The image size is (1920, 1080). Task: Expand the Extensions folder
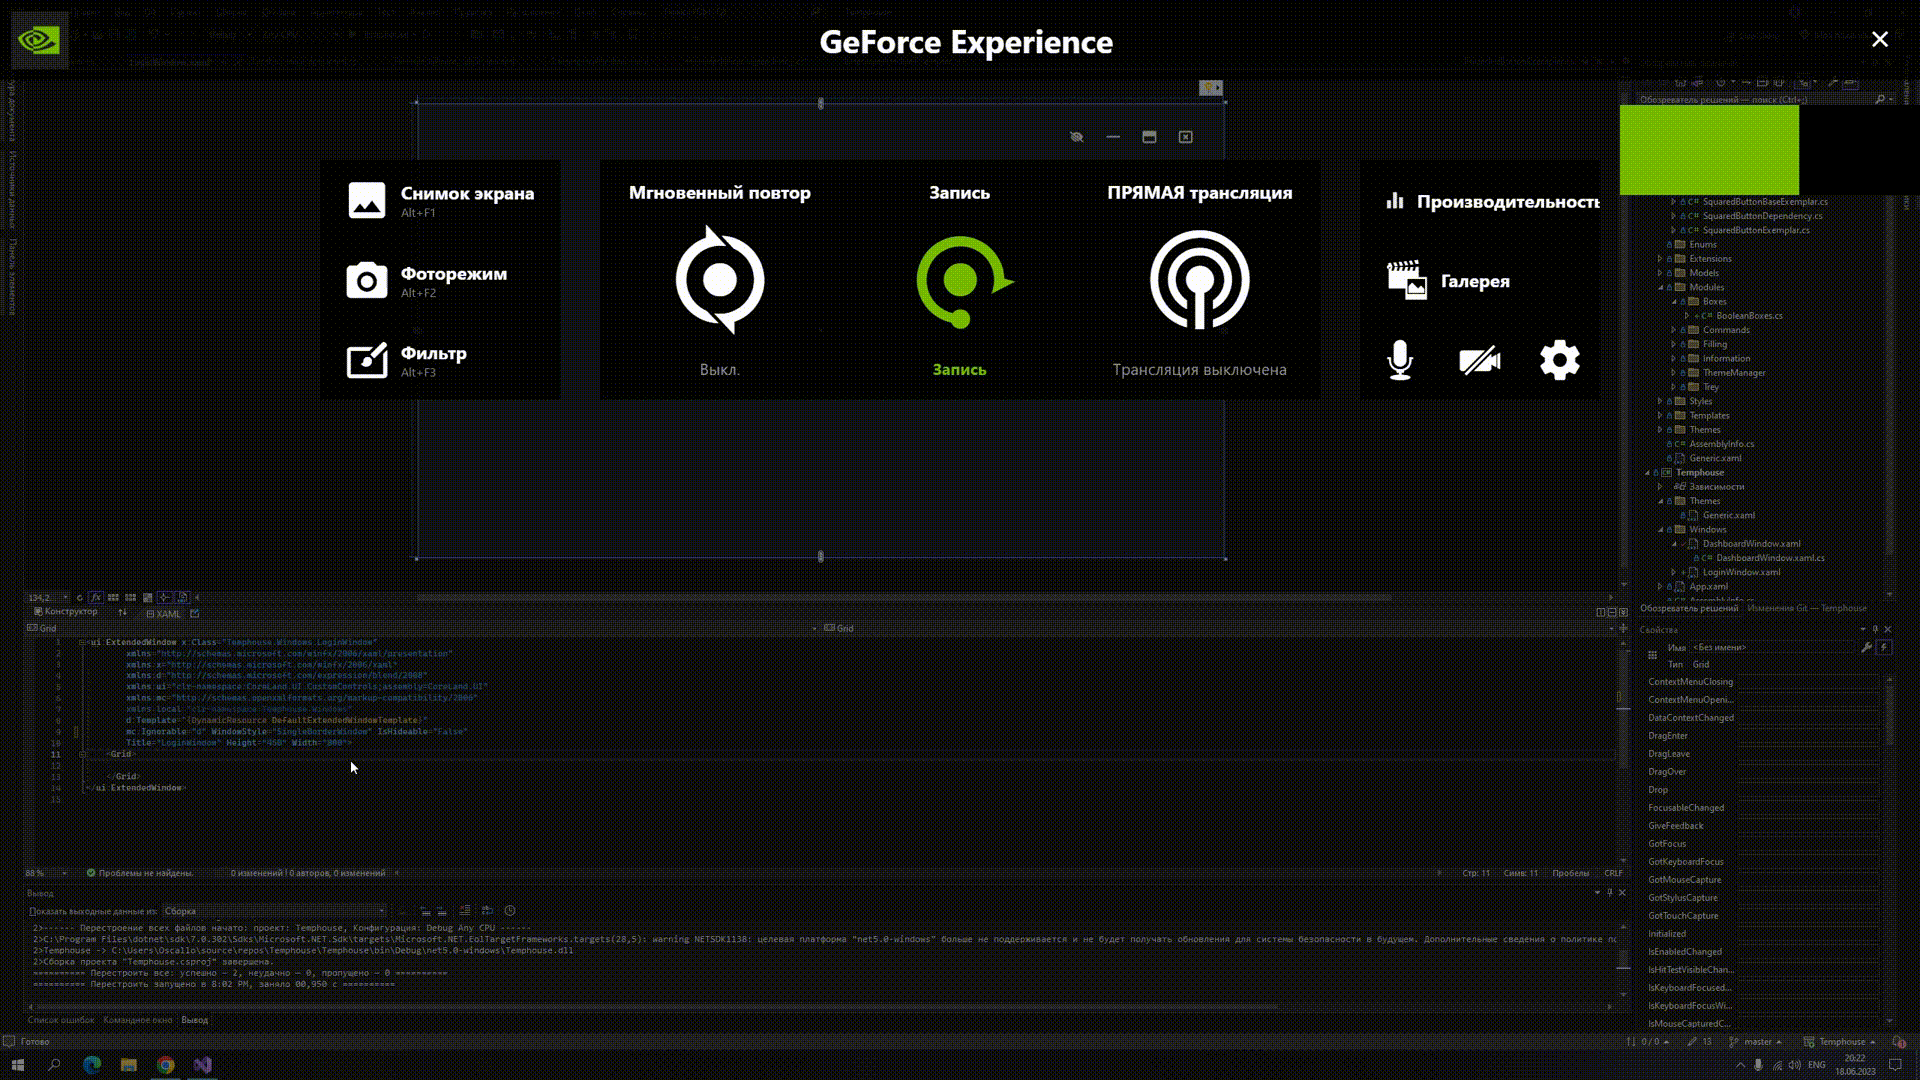(1661, 259)
